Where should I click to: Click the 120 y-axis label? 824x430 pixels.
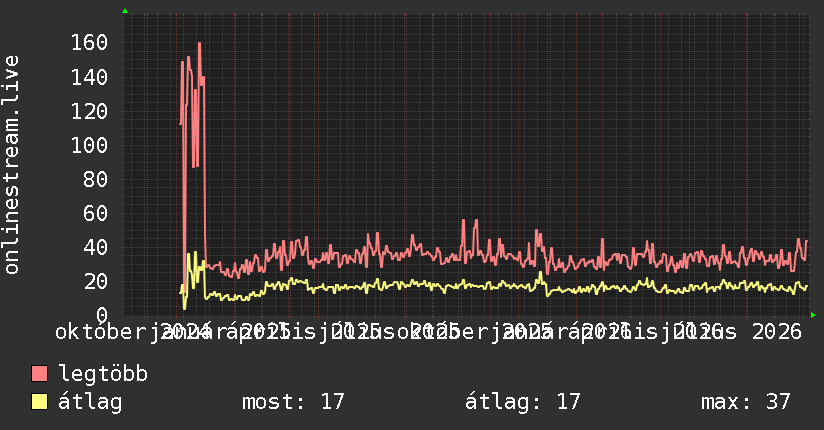(x=89, y=111)
